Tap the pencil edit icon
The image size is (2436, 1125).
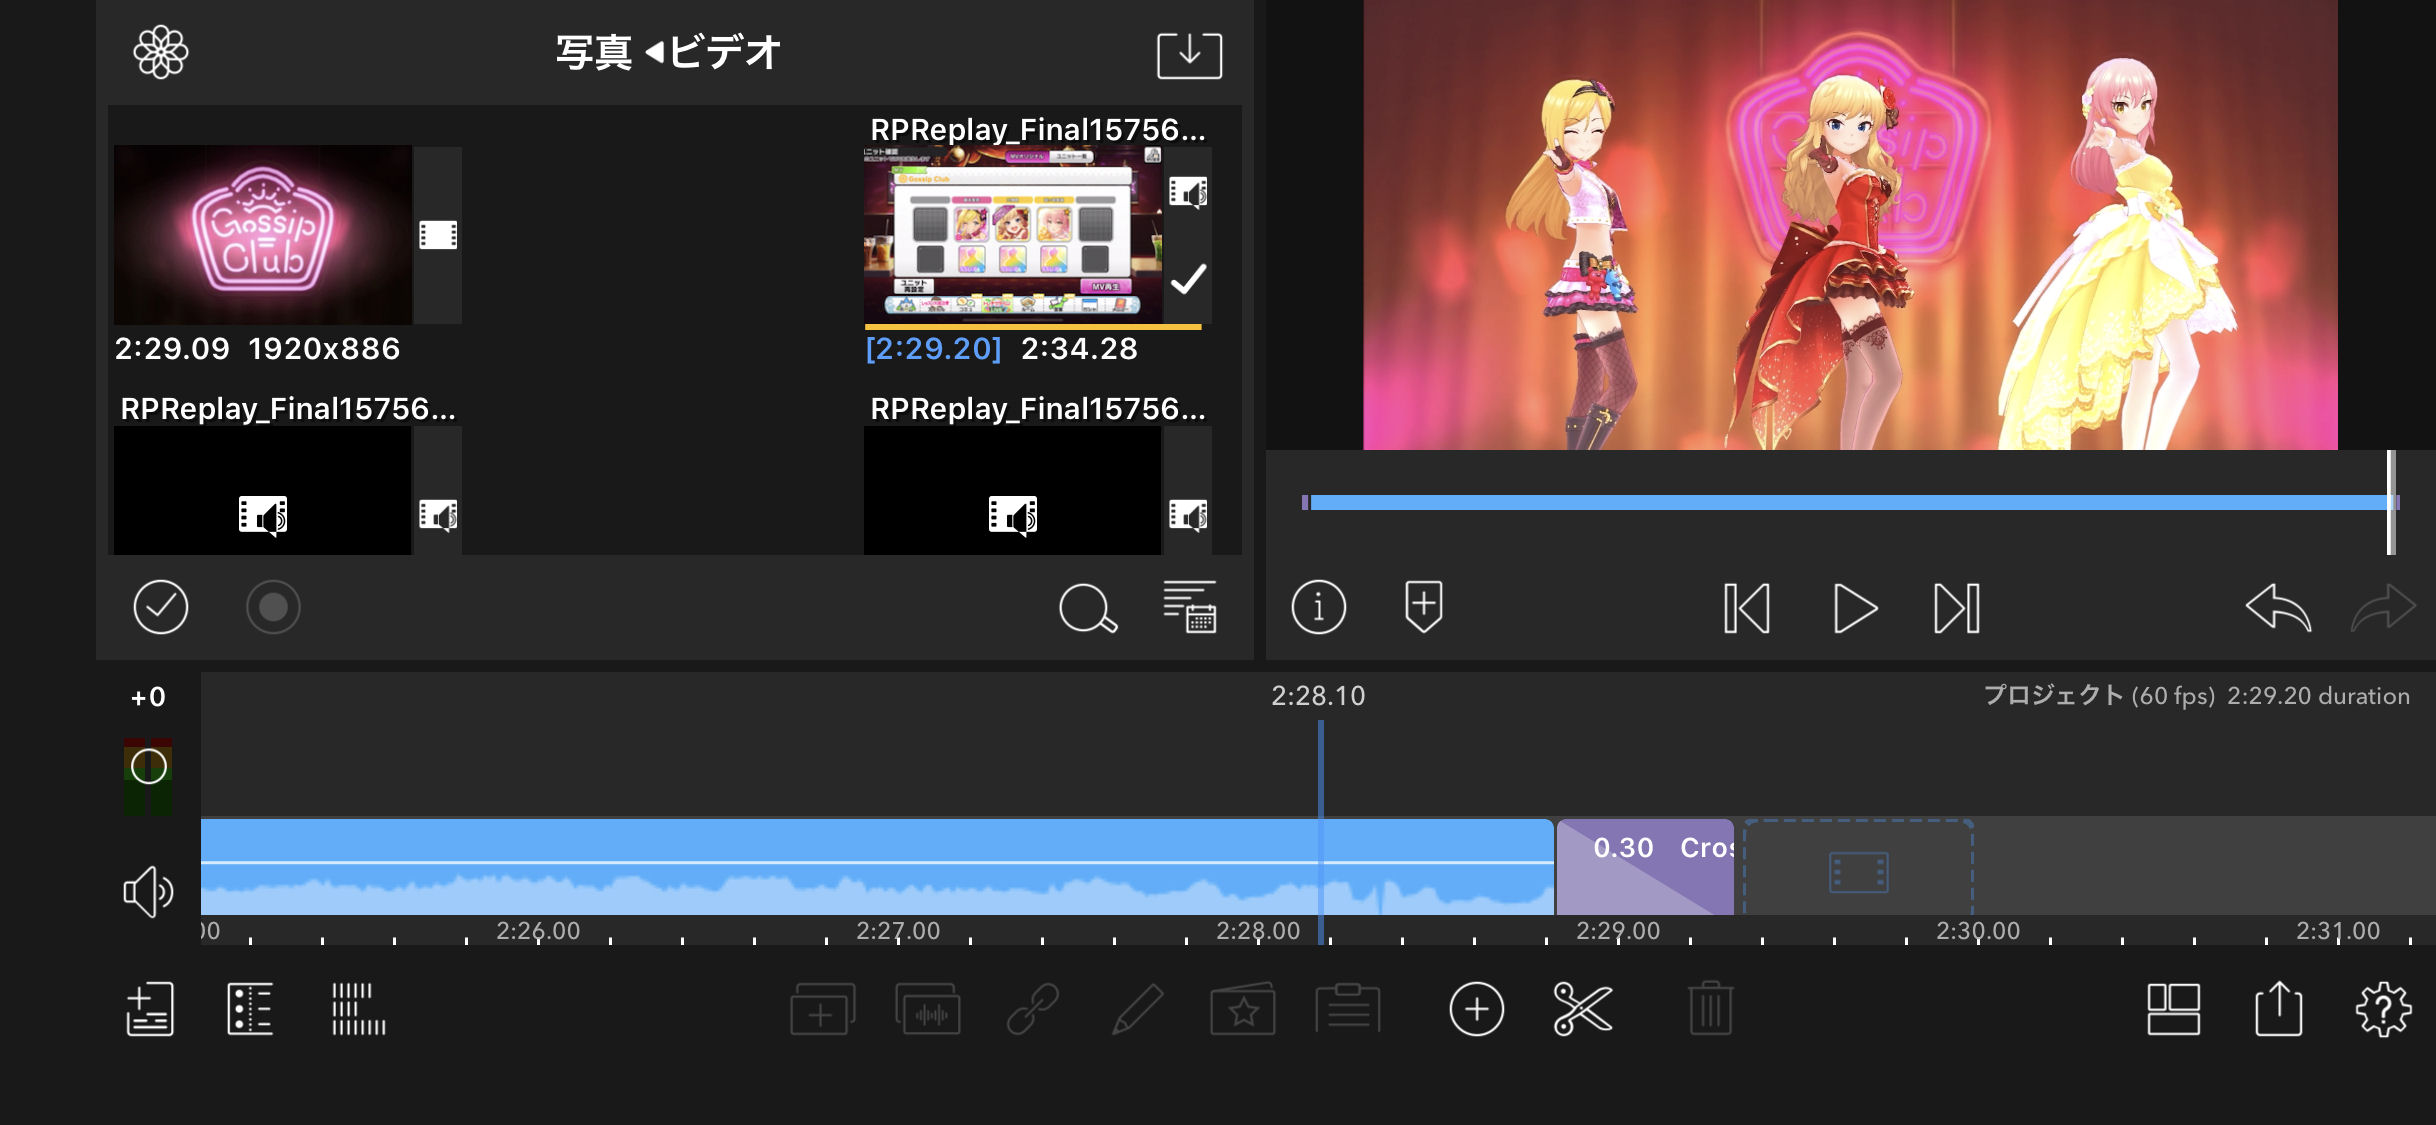coord(1137,1009)
